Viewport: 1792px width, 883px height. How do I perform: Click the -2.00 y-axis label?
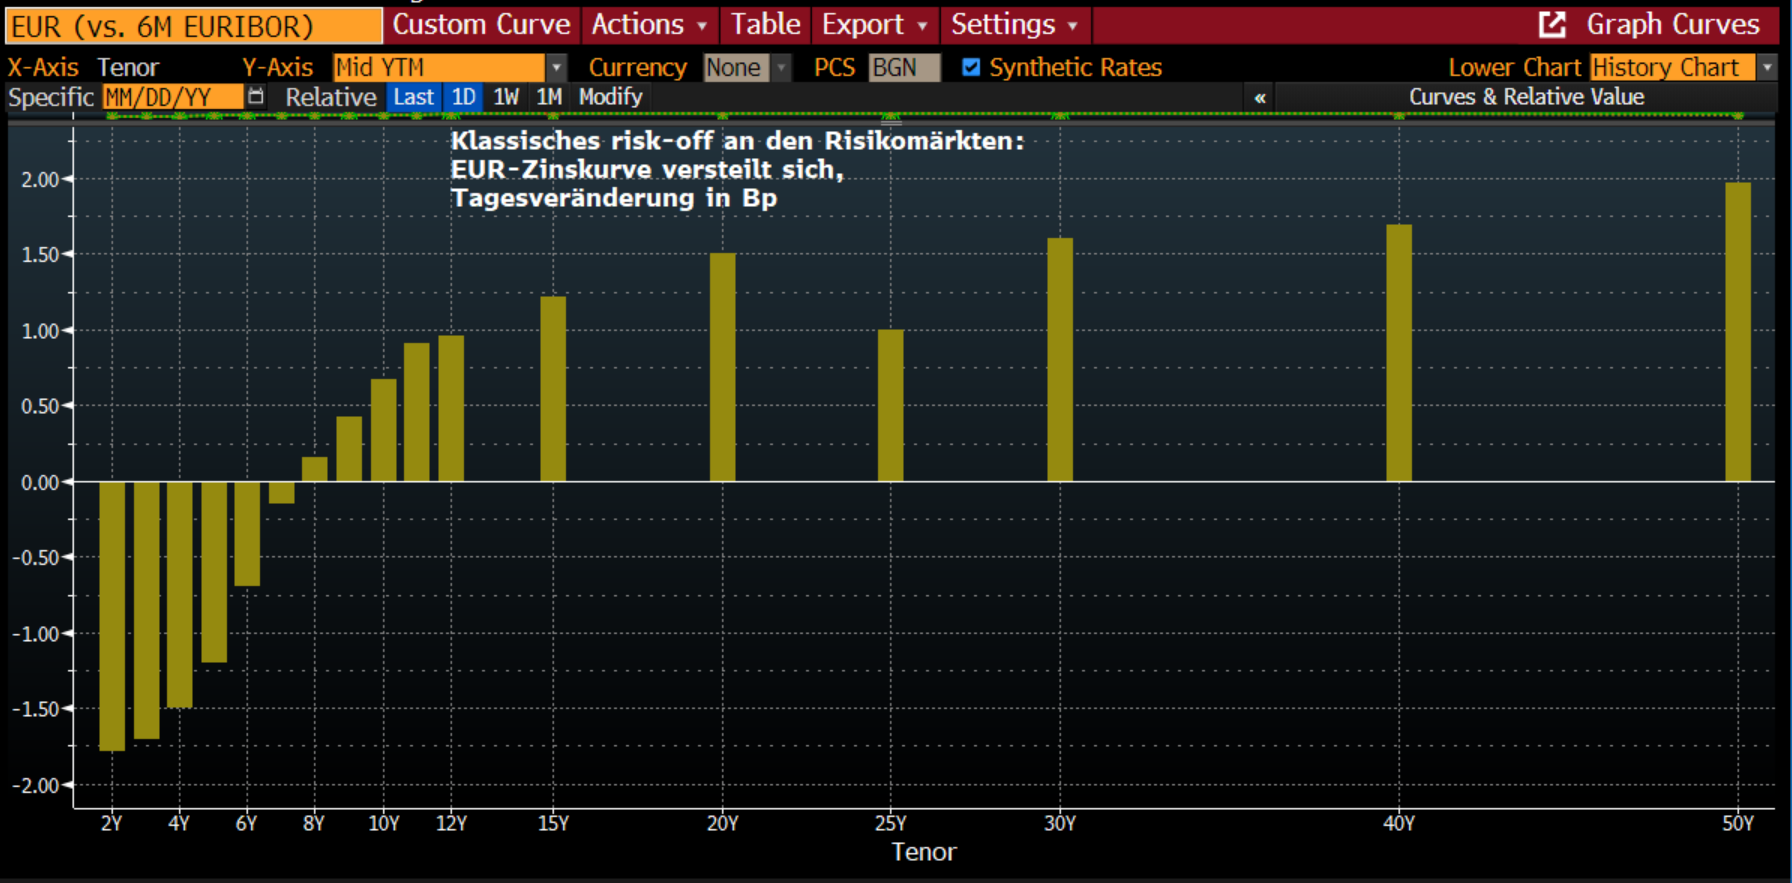tap(36, 786)
